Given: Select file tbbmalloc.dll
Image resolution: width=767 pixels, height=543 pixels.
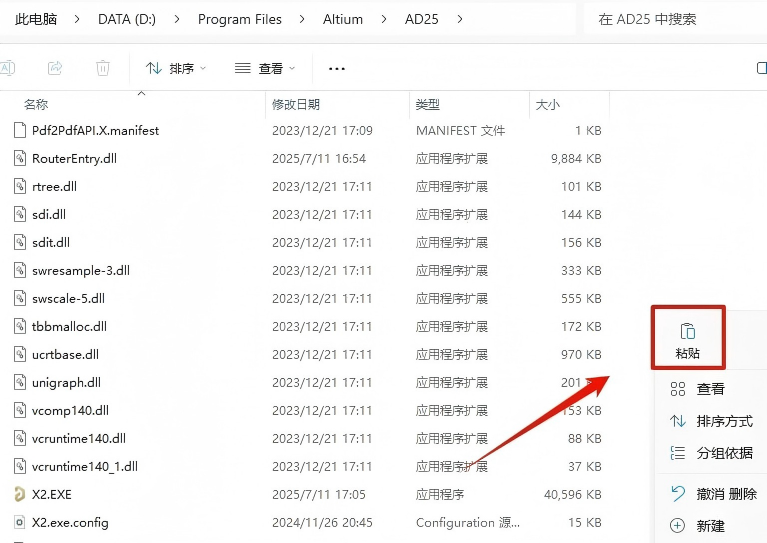Looking at the screenshot, I should 69,326.
